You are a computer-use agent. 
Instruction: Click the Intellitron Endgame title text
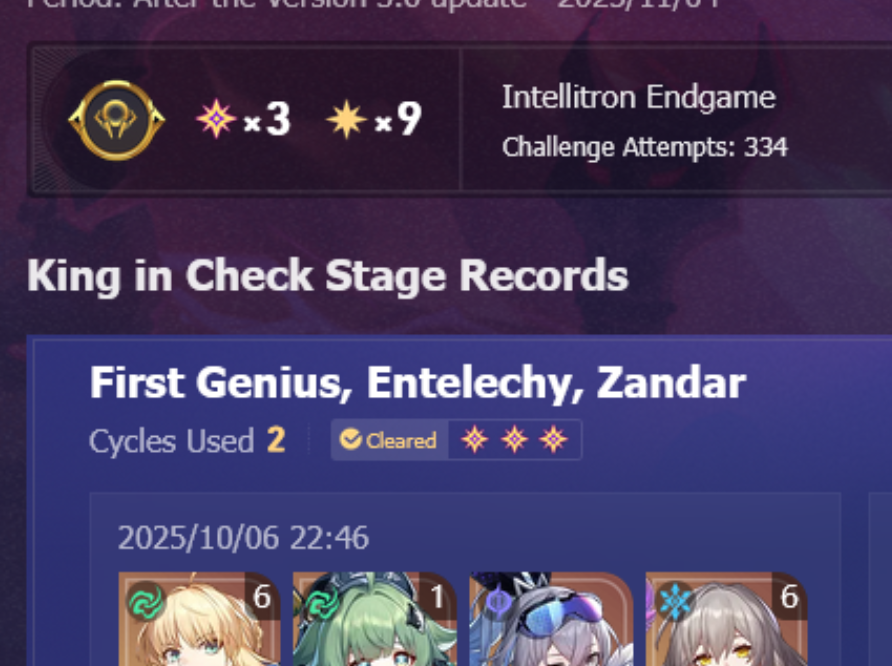click(x=639, y=98)
